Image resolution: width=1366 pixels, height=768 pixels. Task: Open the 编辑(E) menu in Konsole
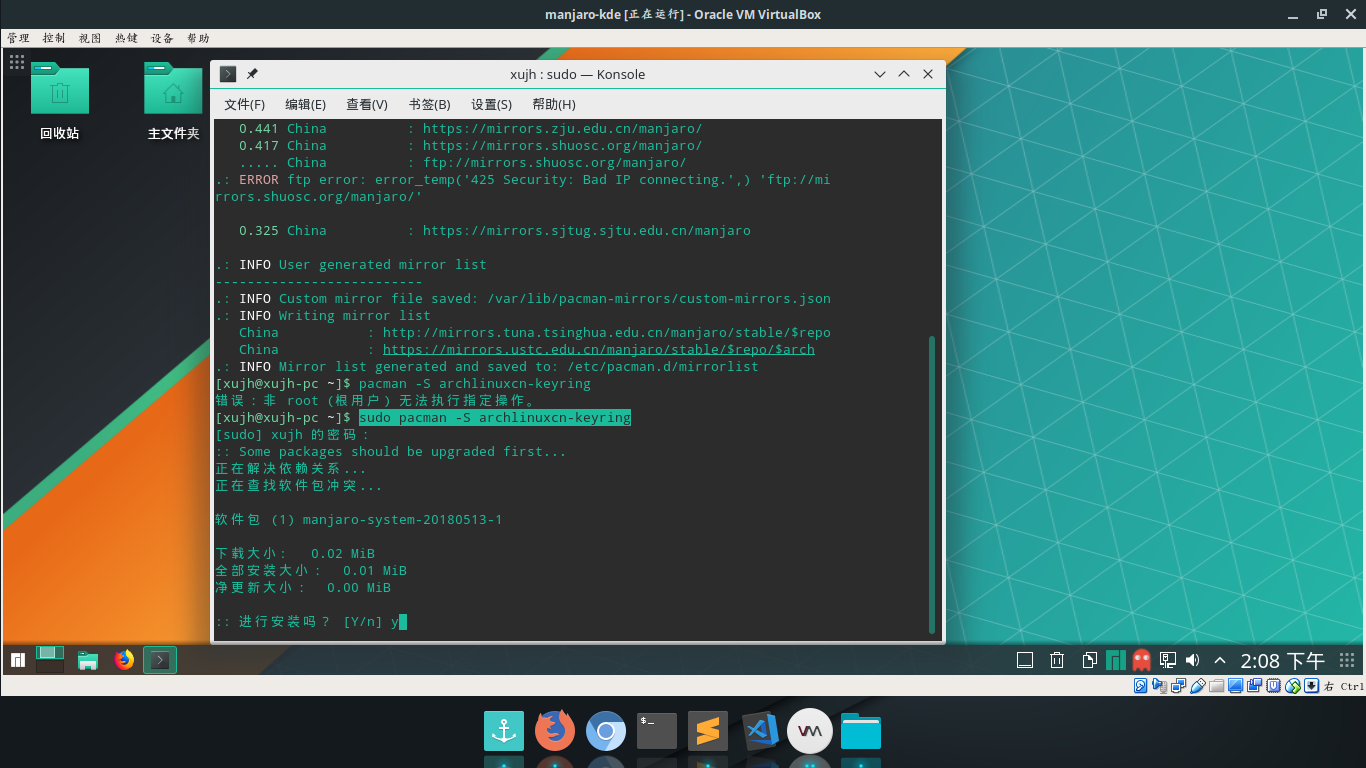tap(306, 104)
